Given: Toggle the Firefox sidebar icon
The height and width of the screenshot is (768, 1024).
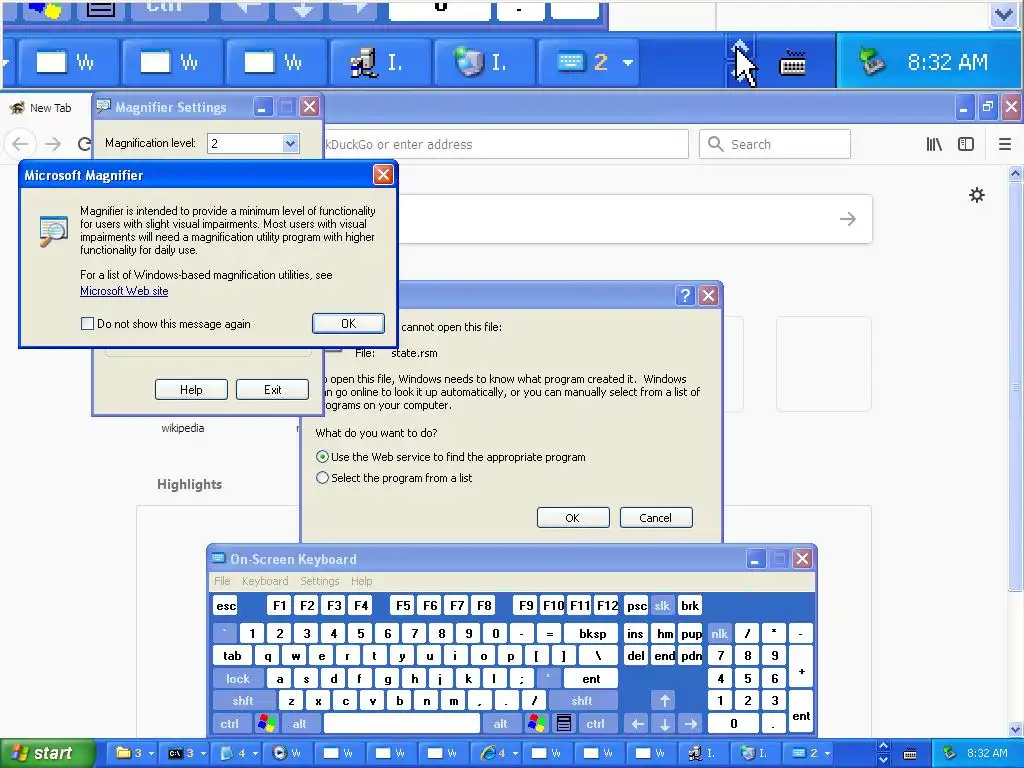Looking at the screenshot, I should pyautogui.click(x=966, y=144).
